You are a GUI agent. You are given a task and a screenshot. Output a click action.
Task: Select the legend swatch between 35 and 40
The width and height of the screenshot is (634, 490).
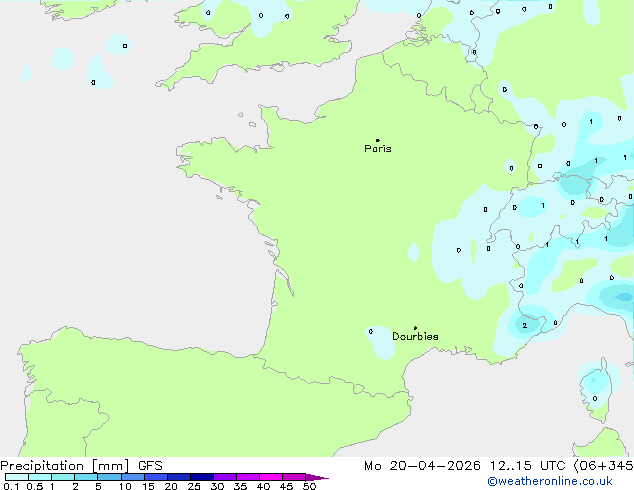(248, 477)
